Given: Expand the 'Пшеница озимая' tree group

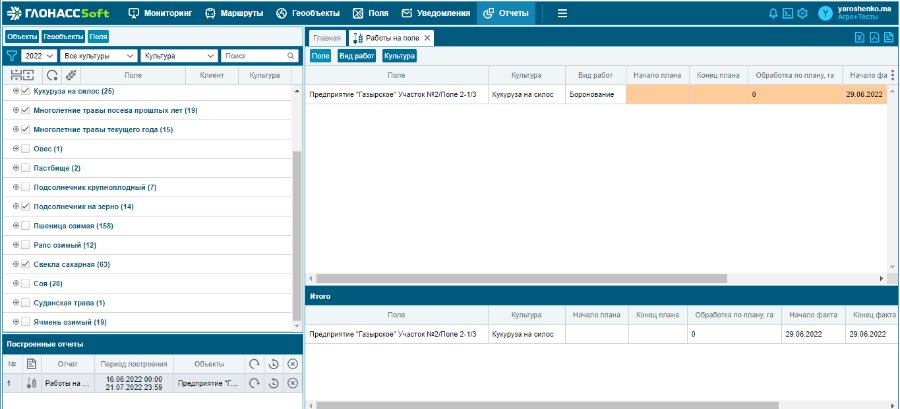Looking at the screenshot, I should coord(15,226).
